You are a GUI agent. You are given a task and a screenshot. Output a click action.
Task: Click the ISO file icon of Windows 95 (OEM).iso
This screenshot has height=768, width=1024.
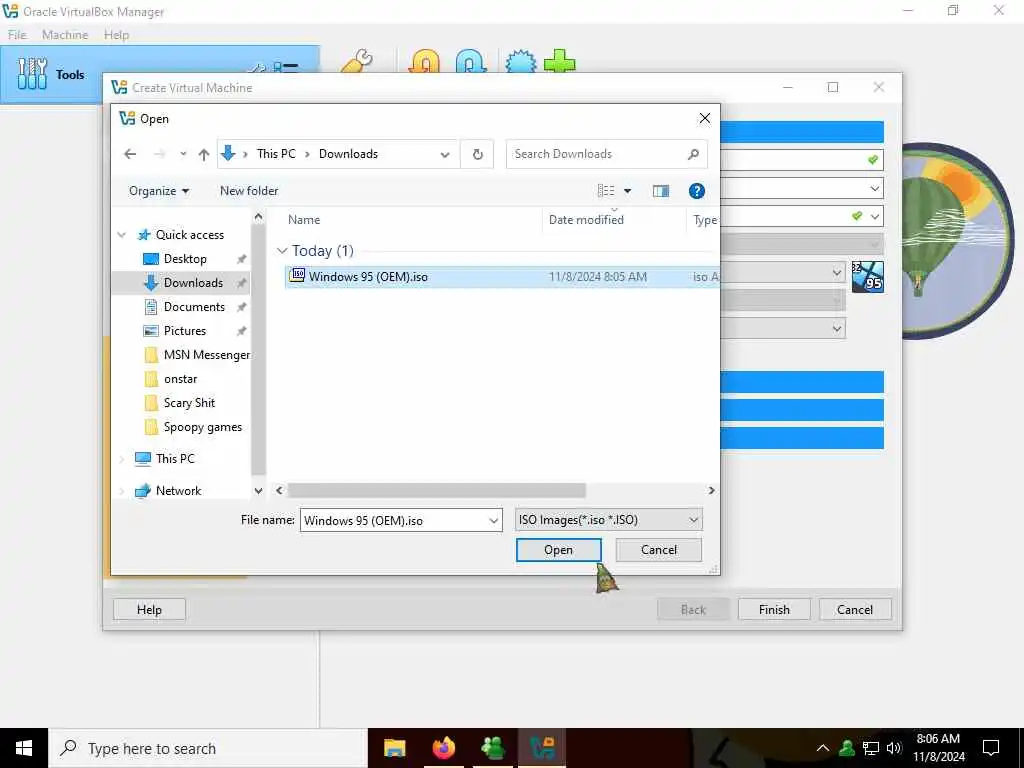pyautogui.click(x=297, y=275)
